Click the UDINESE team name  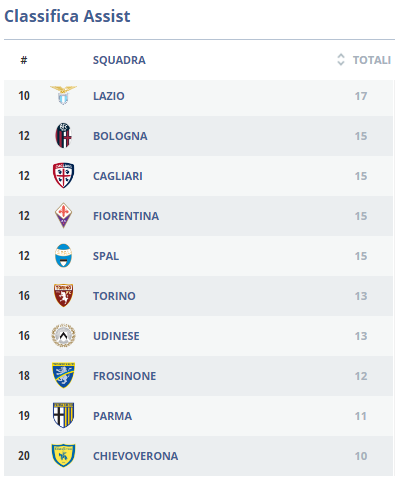116,336
